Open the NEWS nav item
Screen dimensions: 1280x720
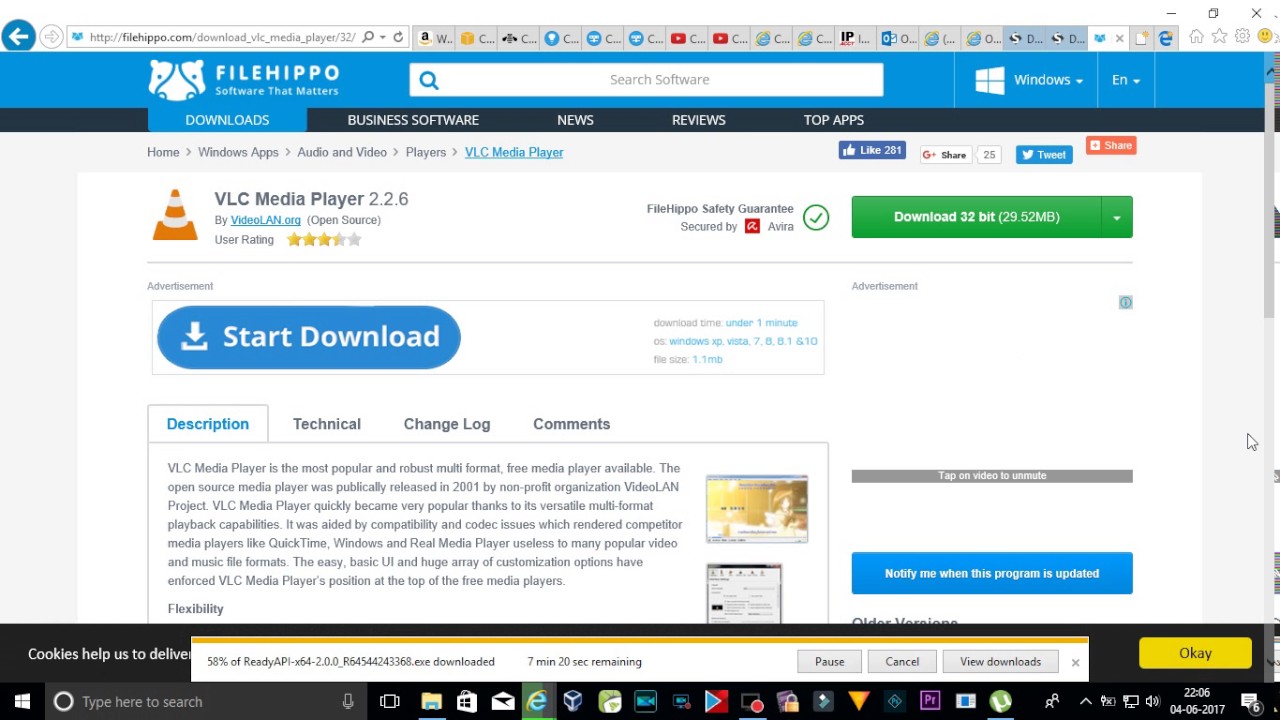575,120
